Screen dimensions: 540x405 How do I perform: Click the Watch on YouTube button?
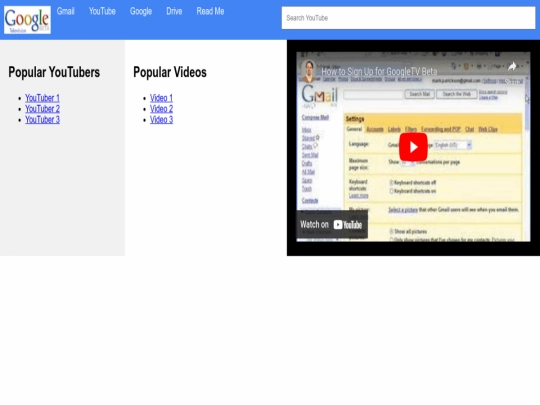pos(332,225)
